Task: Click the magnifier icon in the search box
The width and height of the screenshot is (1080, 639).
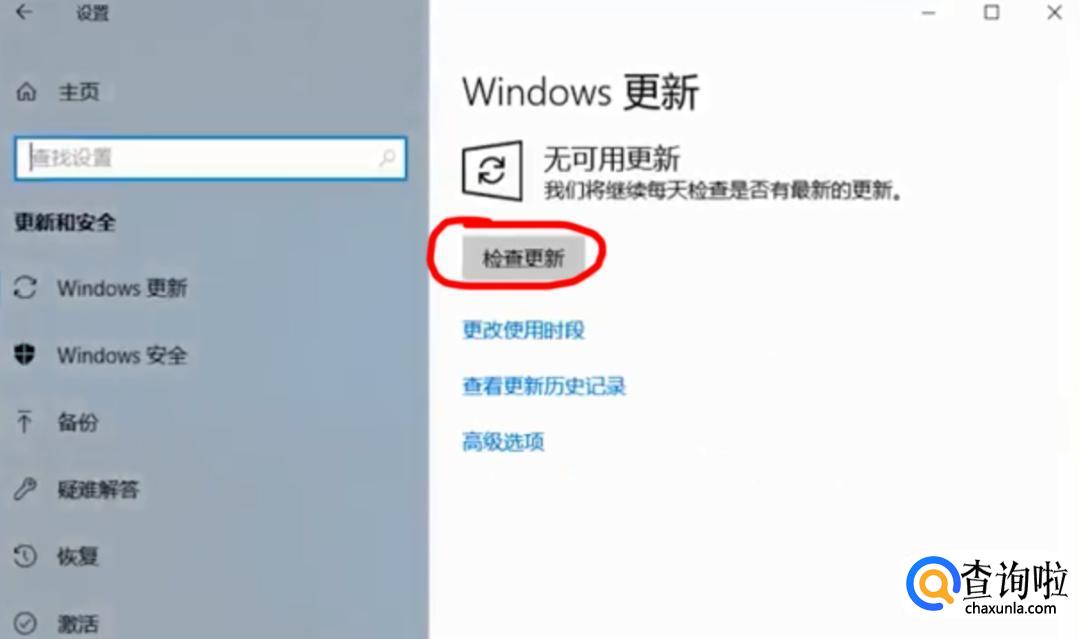Action: pyautogui.click(x=387, y=158)
